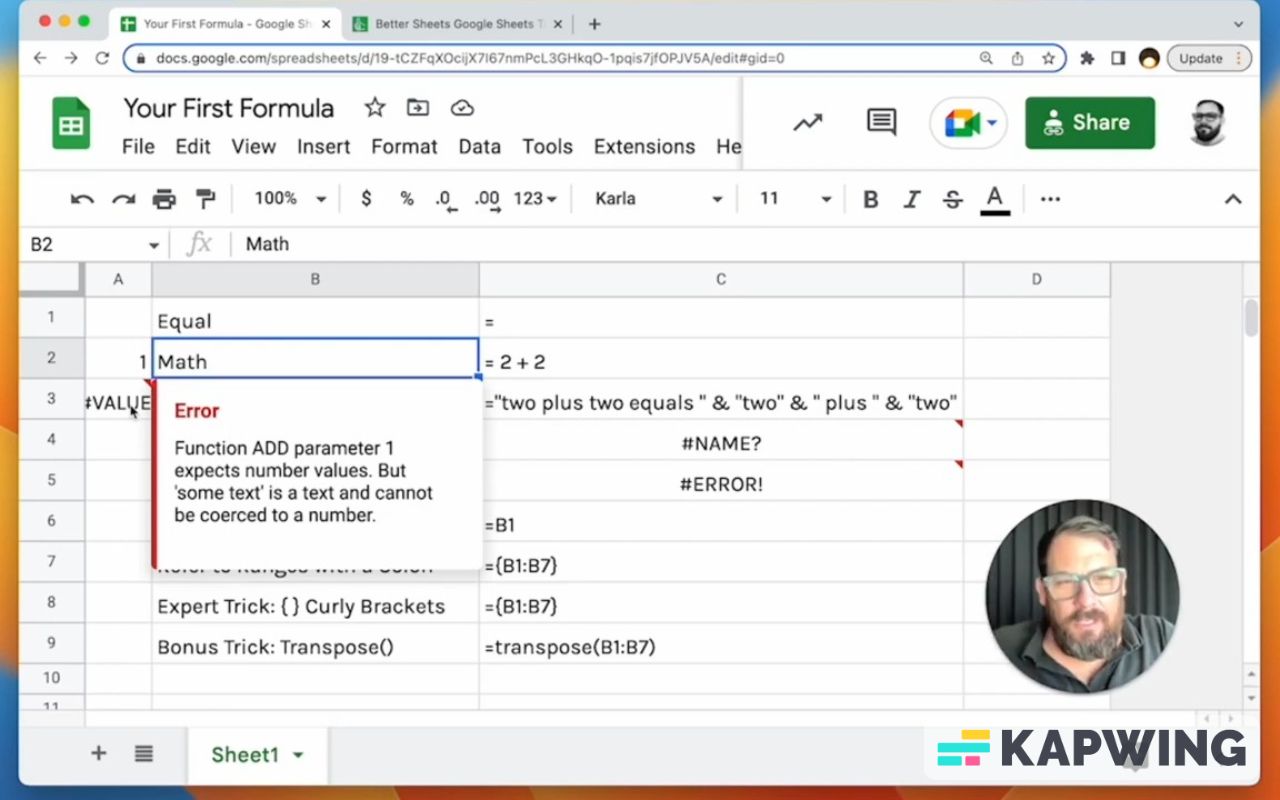Screen dimensions: 1280x800
Task: Go back in browser history
Action: point(40,58)
